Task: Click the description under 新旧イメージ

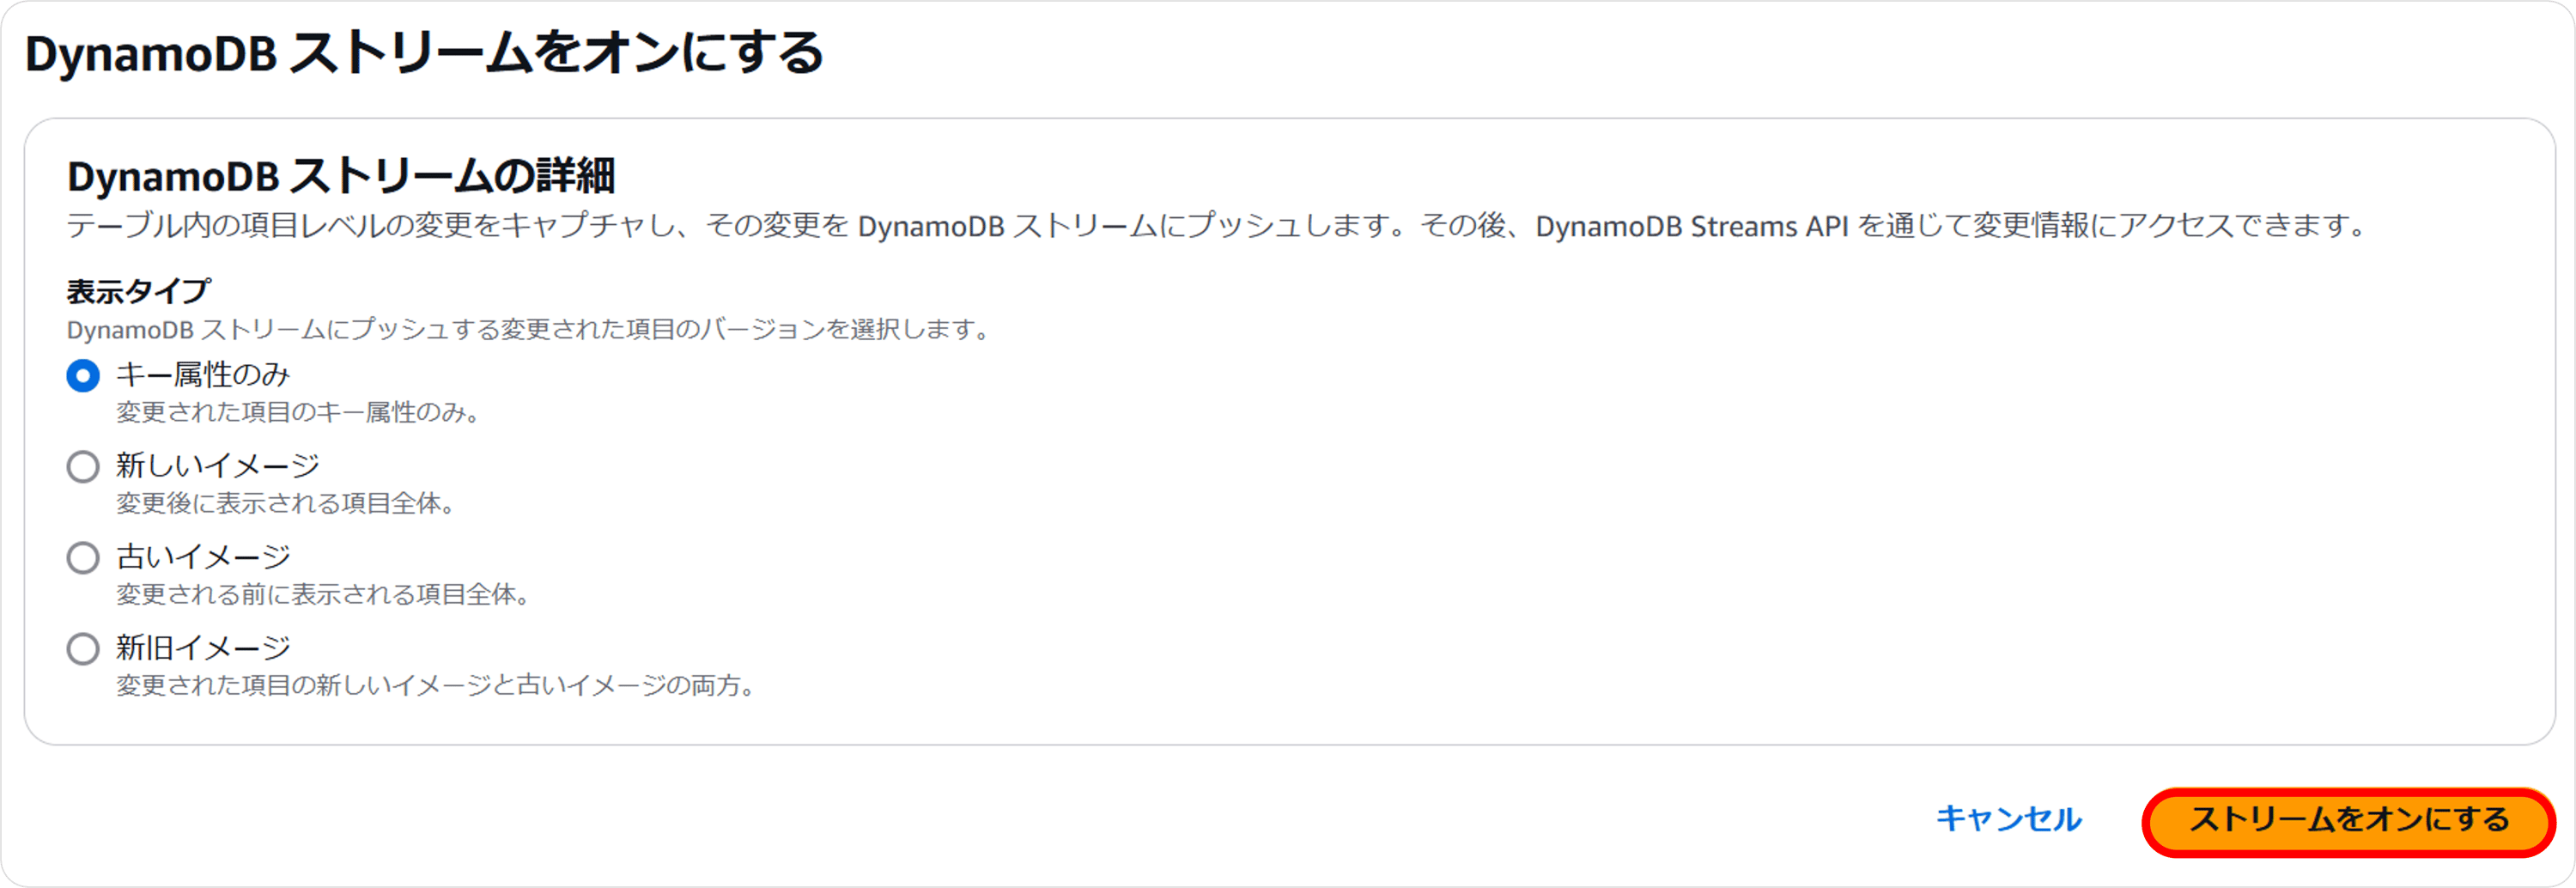Action: click(435, 686)
